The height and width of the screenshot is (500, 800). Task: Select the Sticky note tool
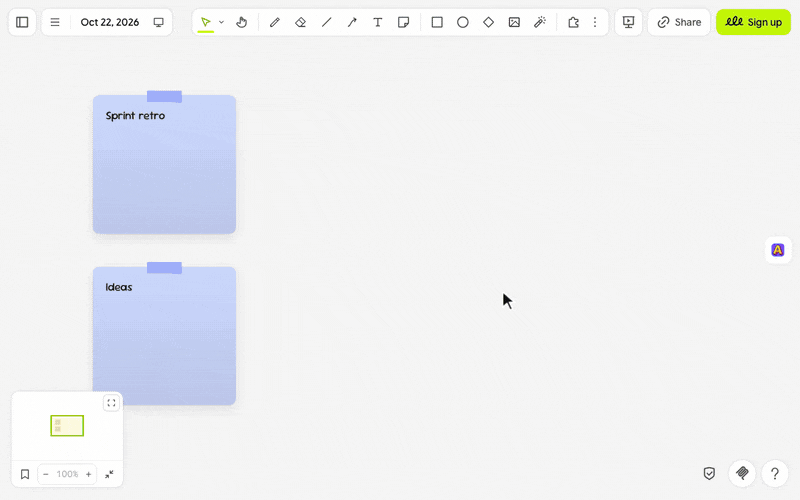pos(404,22)
